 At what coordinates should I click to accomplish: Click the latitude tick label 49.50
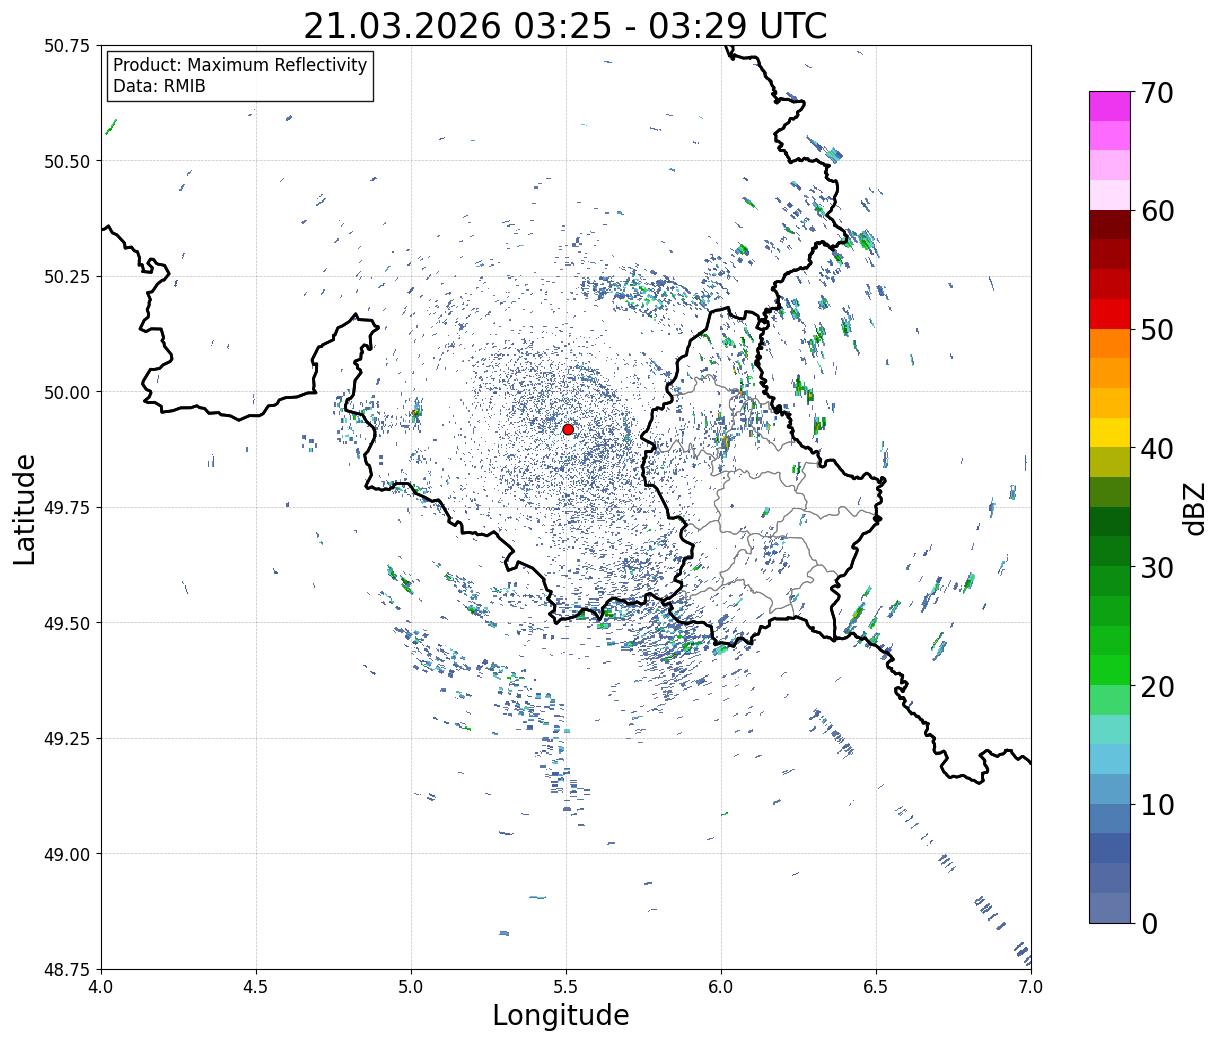point(67,623)
